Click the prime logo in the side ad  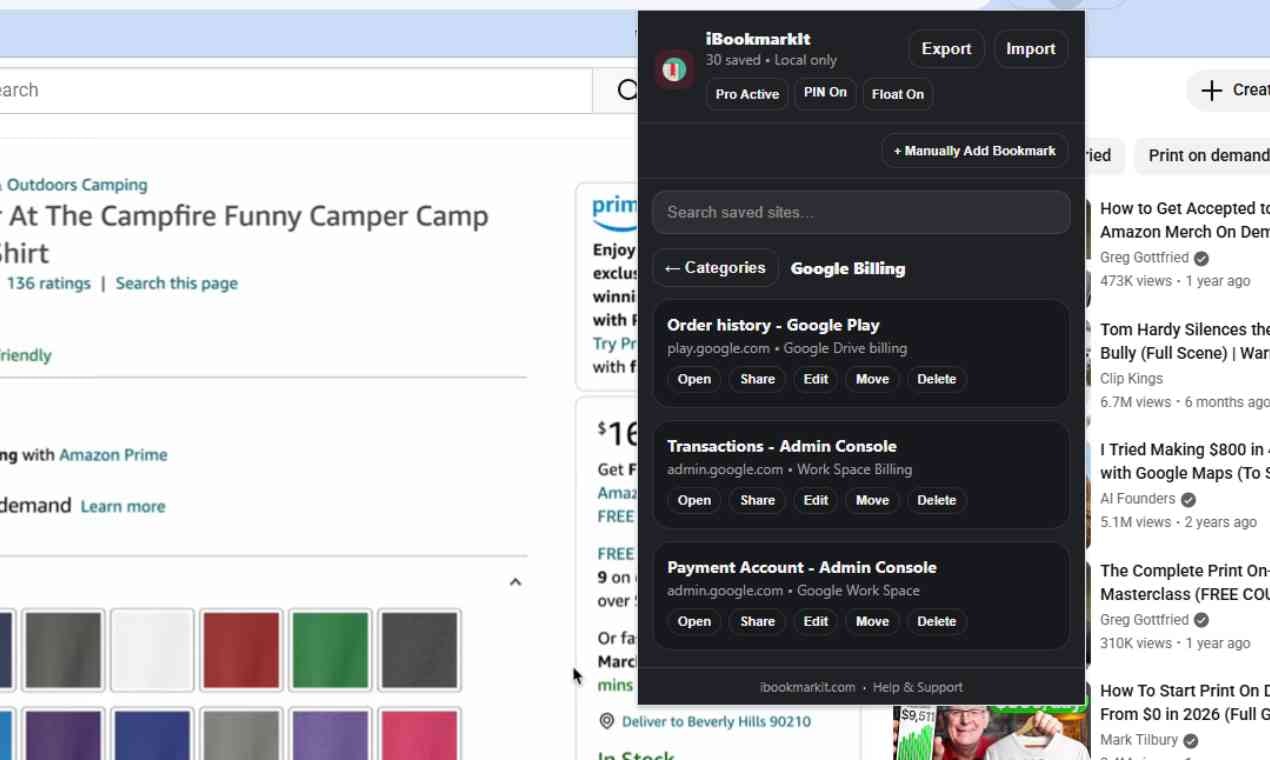[614, 206]
